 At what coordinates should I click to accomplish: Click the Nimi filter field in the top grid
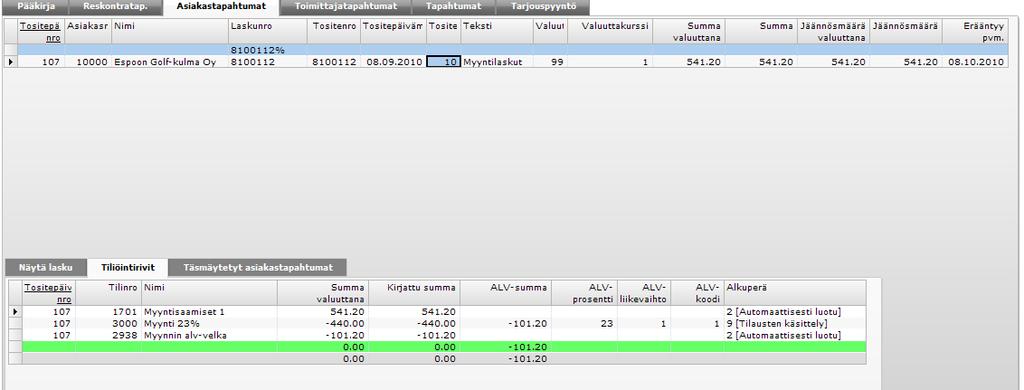[170, 50]
